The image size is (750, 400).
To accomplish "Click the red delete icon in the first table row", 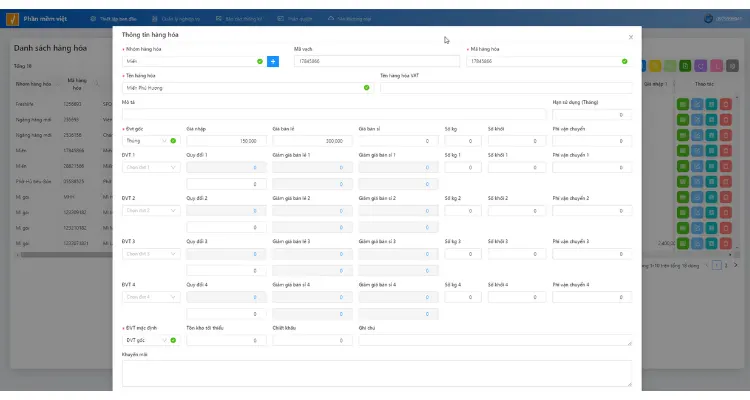I will tap(726, 104).
